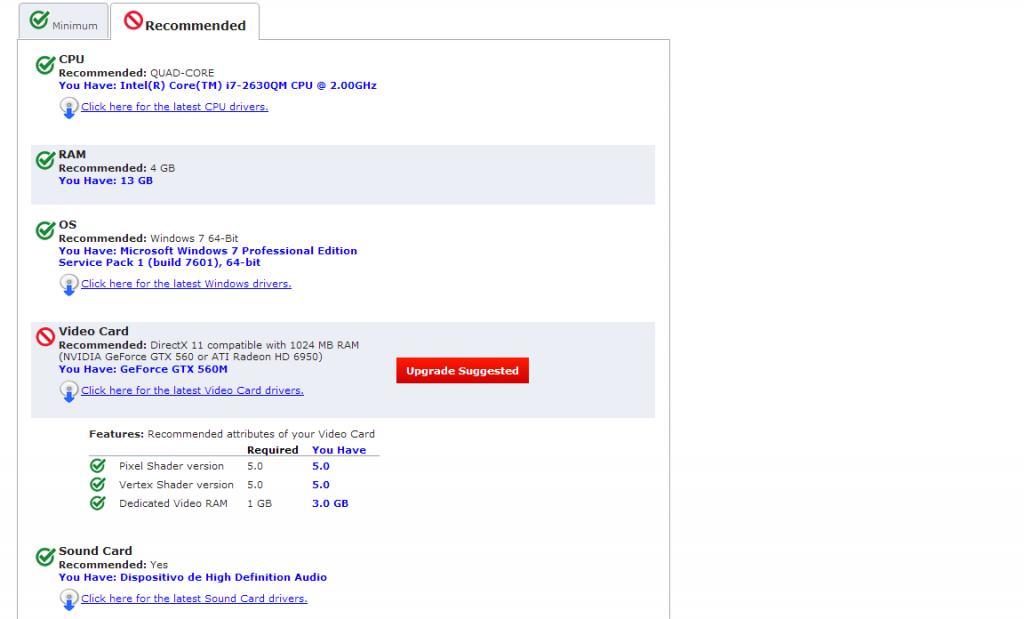Click the download icon next to the Windows drivers link

(69, 285)
